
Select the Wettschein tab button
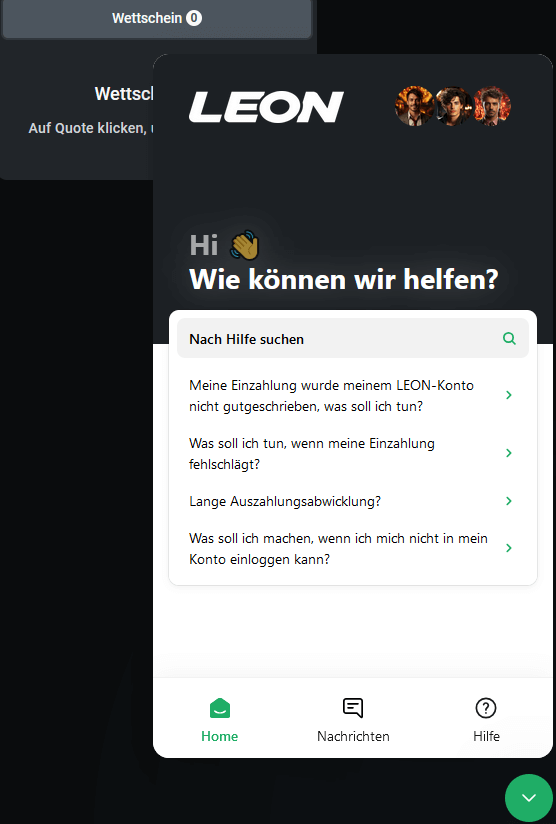[x=157, y=18]
